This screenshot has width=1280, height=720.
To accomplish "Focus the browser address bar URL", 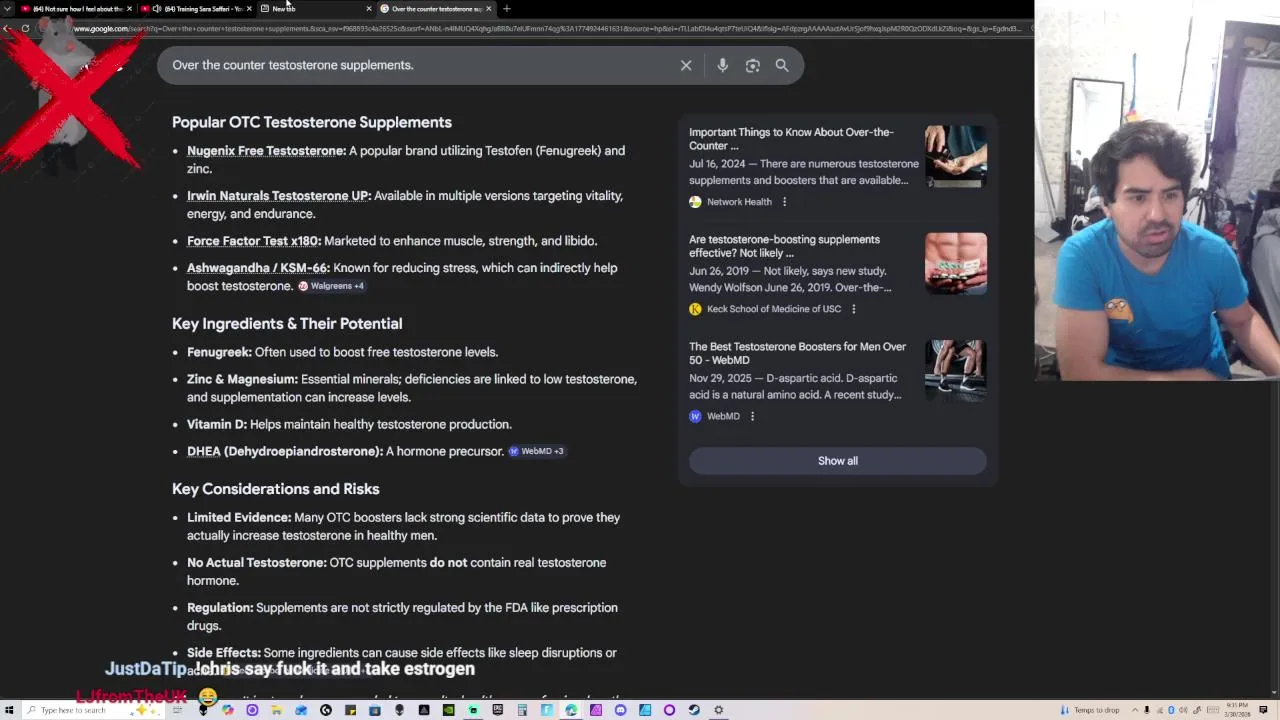I will coord(545,28).
